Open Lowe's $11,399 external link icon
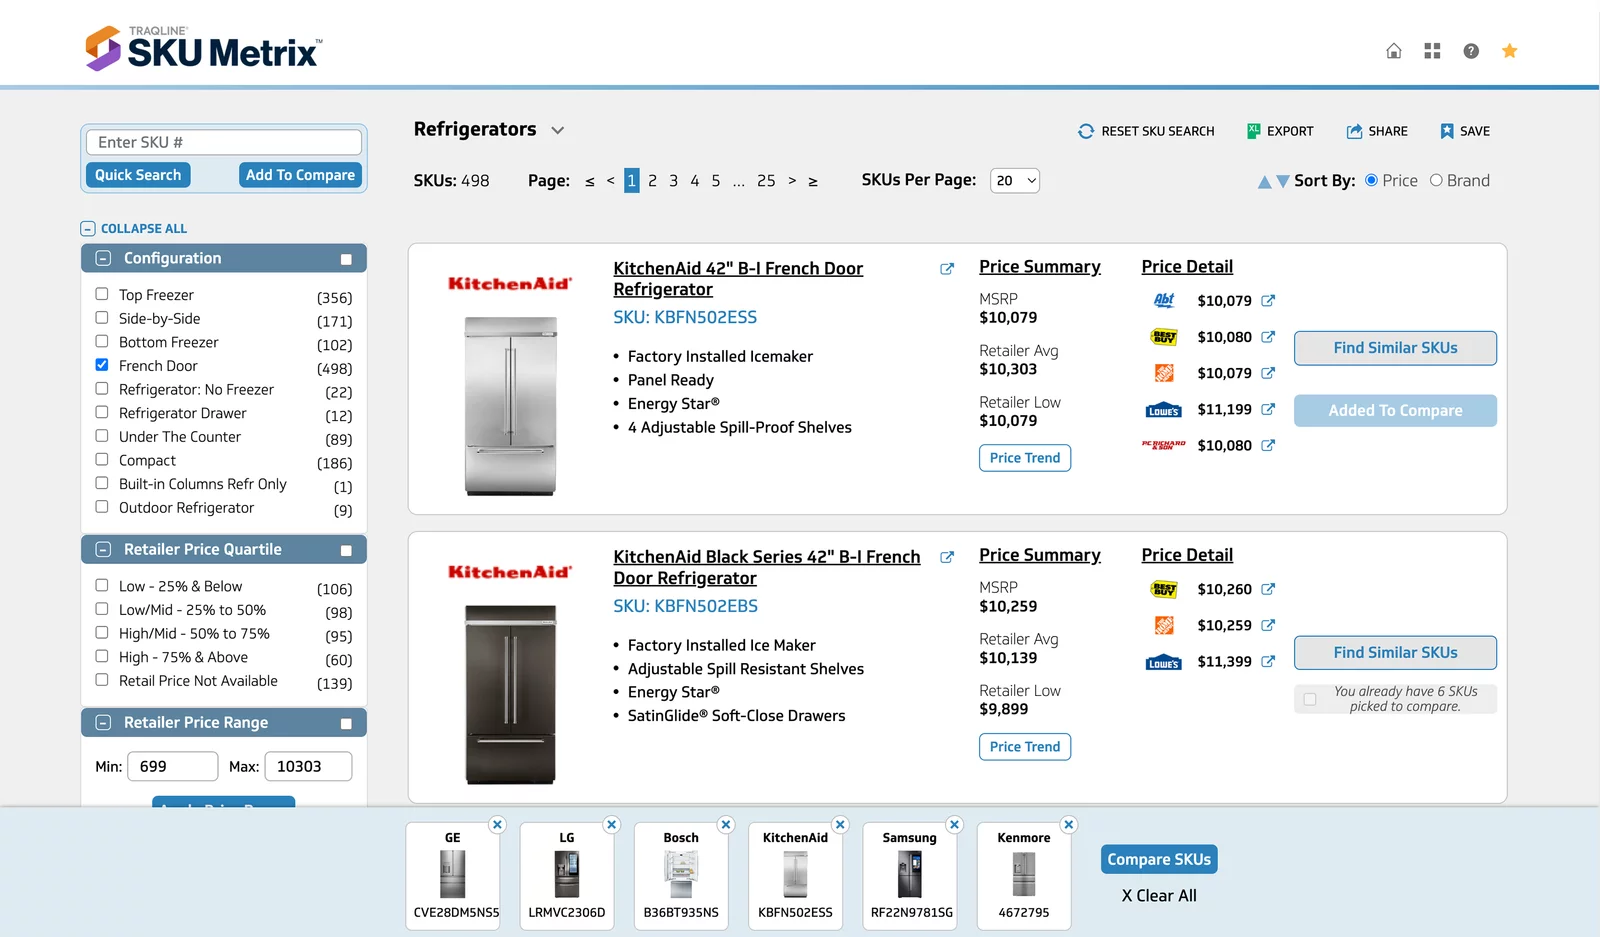1600x937 pixels. tap(1268, 661)
